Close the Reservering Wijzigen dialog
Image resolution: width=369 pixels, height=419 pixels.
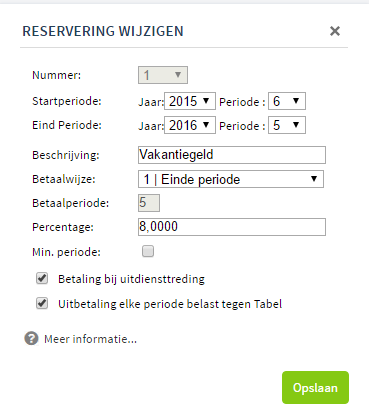coord(335,31)
